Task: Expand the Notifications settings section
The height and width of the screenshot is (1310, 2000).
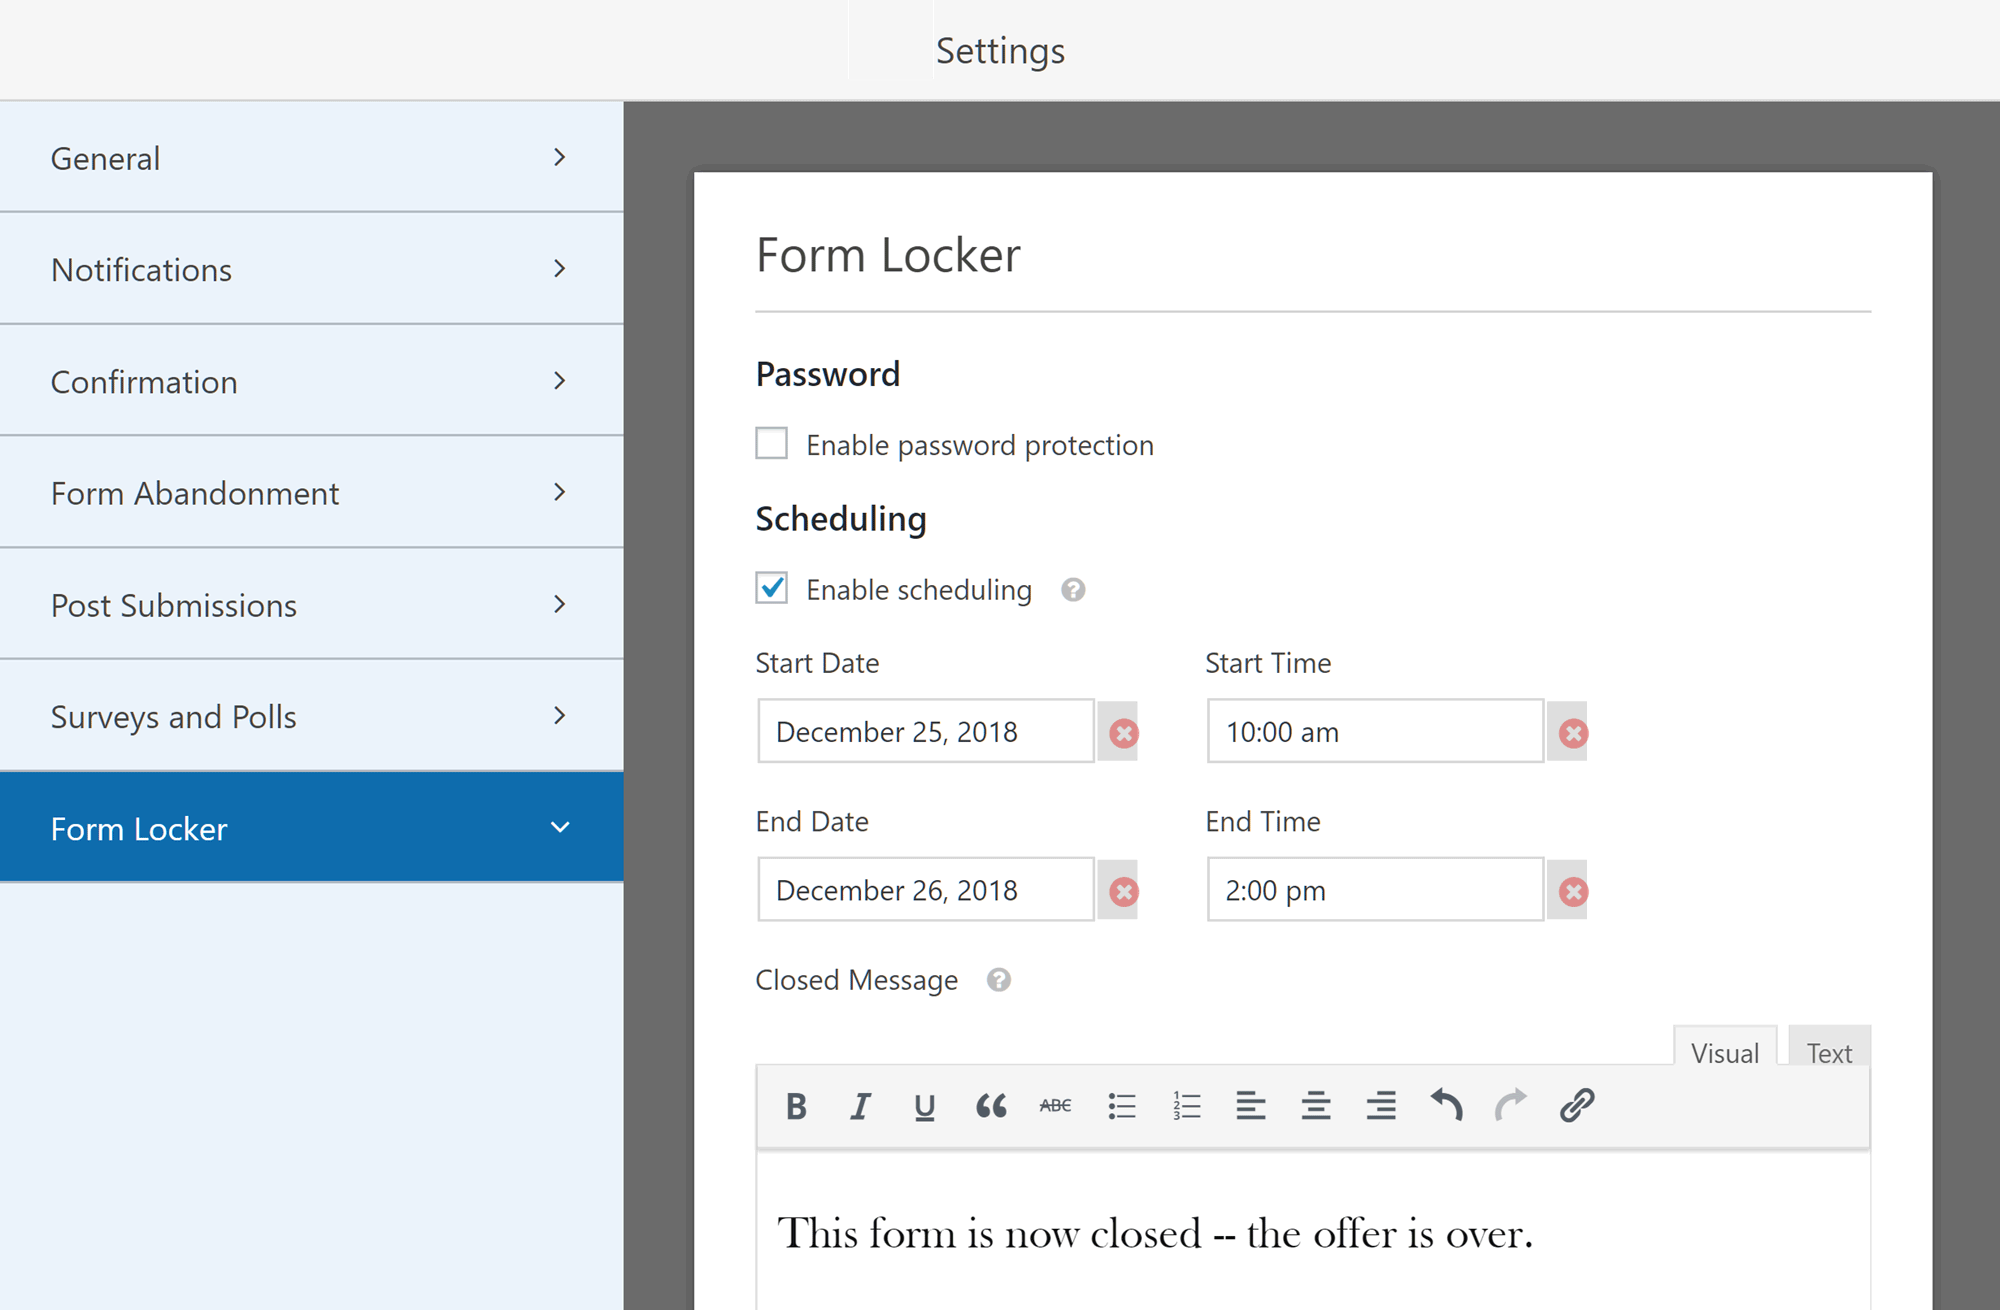Action: (313, 269)
